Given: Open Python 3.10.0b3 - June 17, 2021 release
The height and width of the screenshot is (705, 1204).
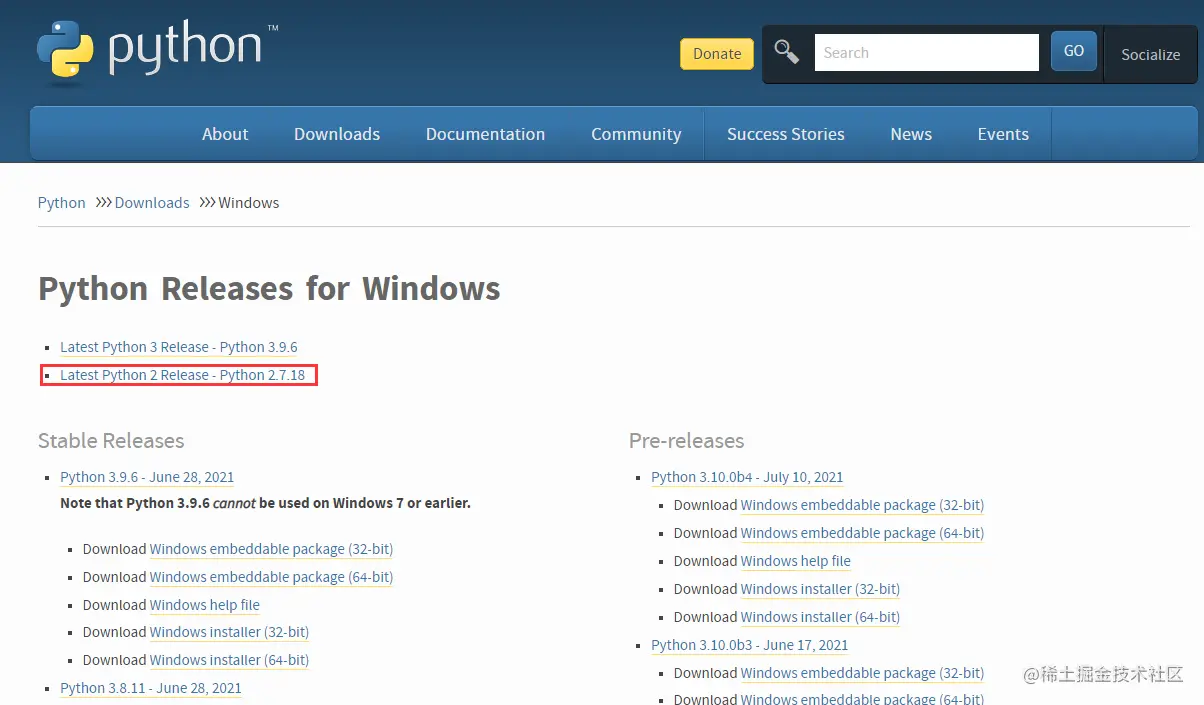Looking at the screenshot, I should pos(750,645).
